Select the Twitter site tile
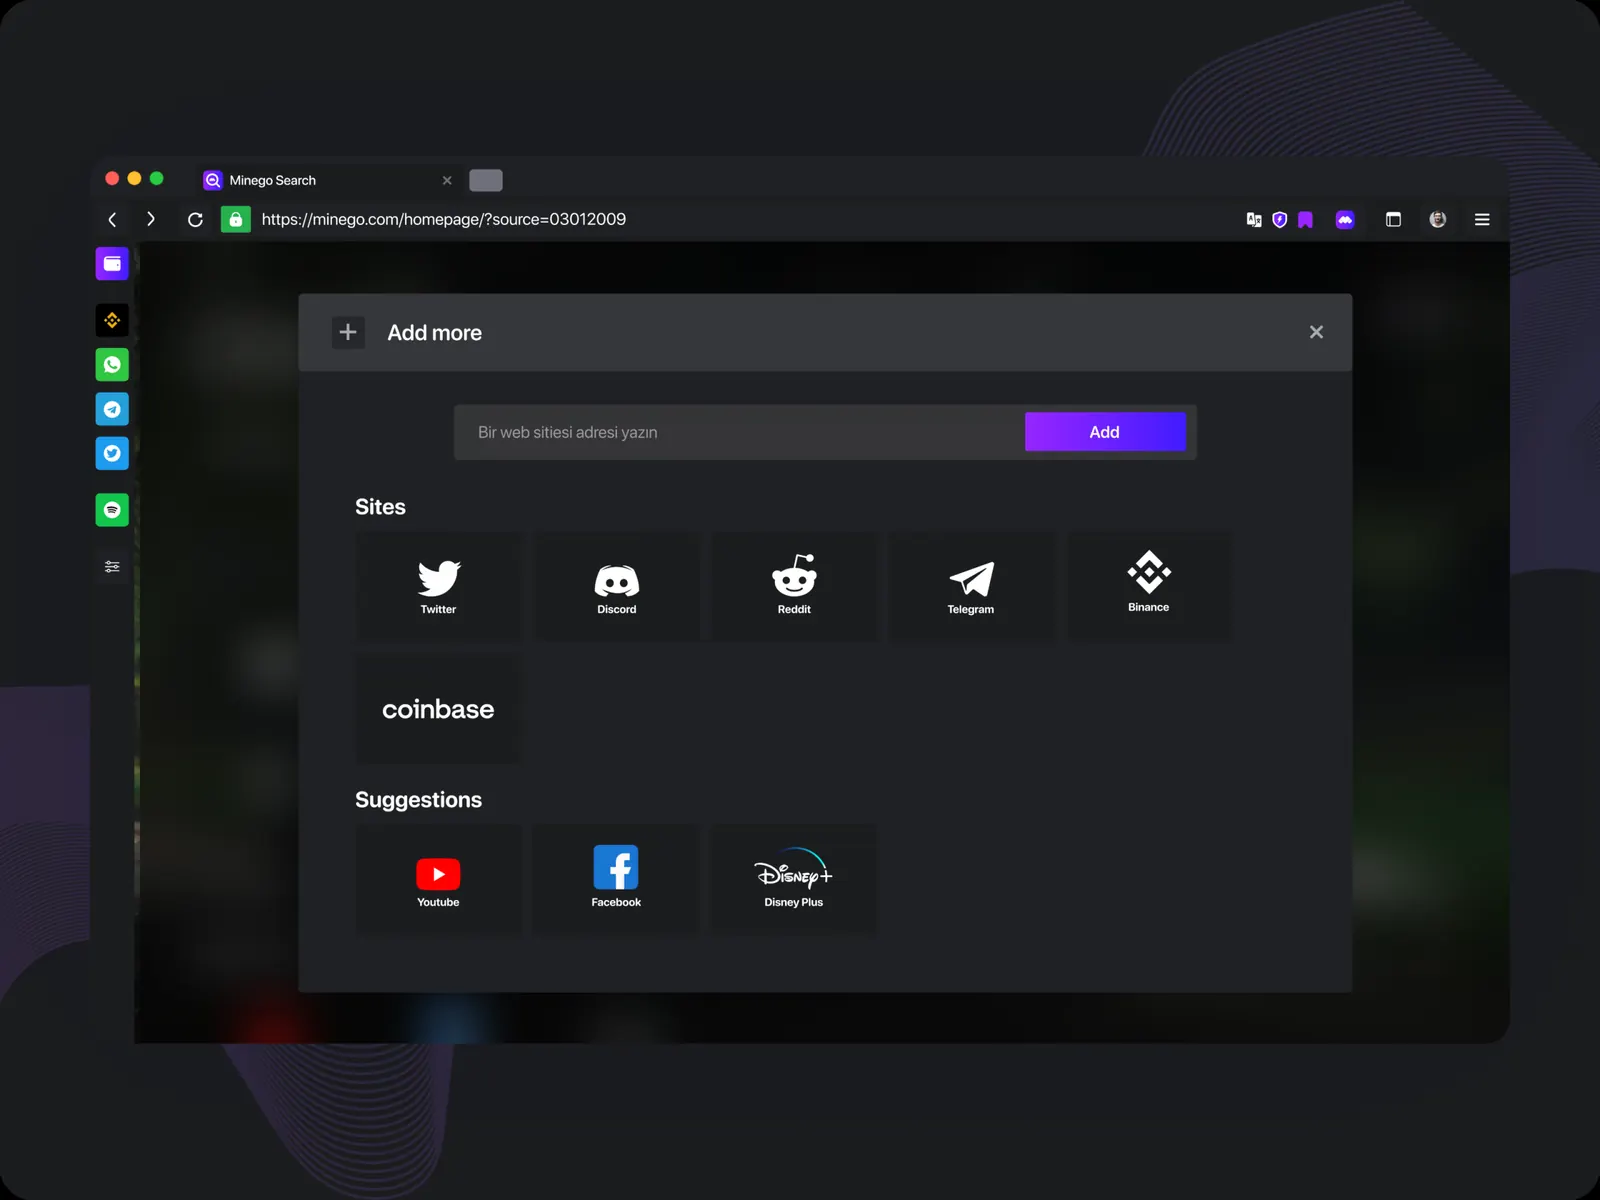 (x=438, y=586)
